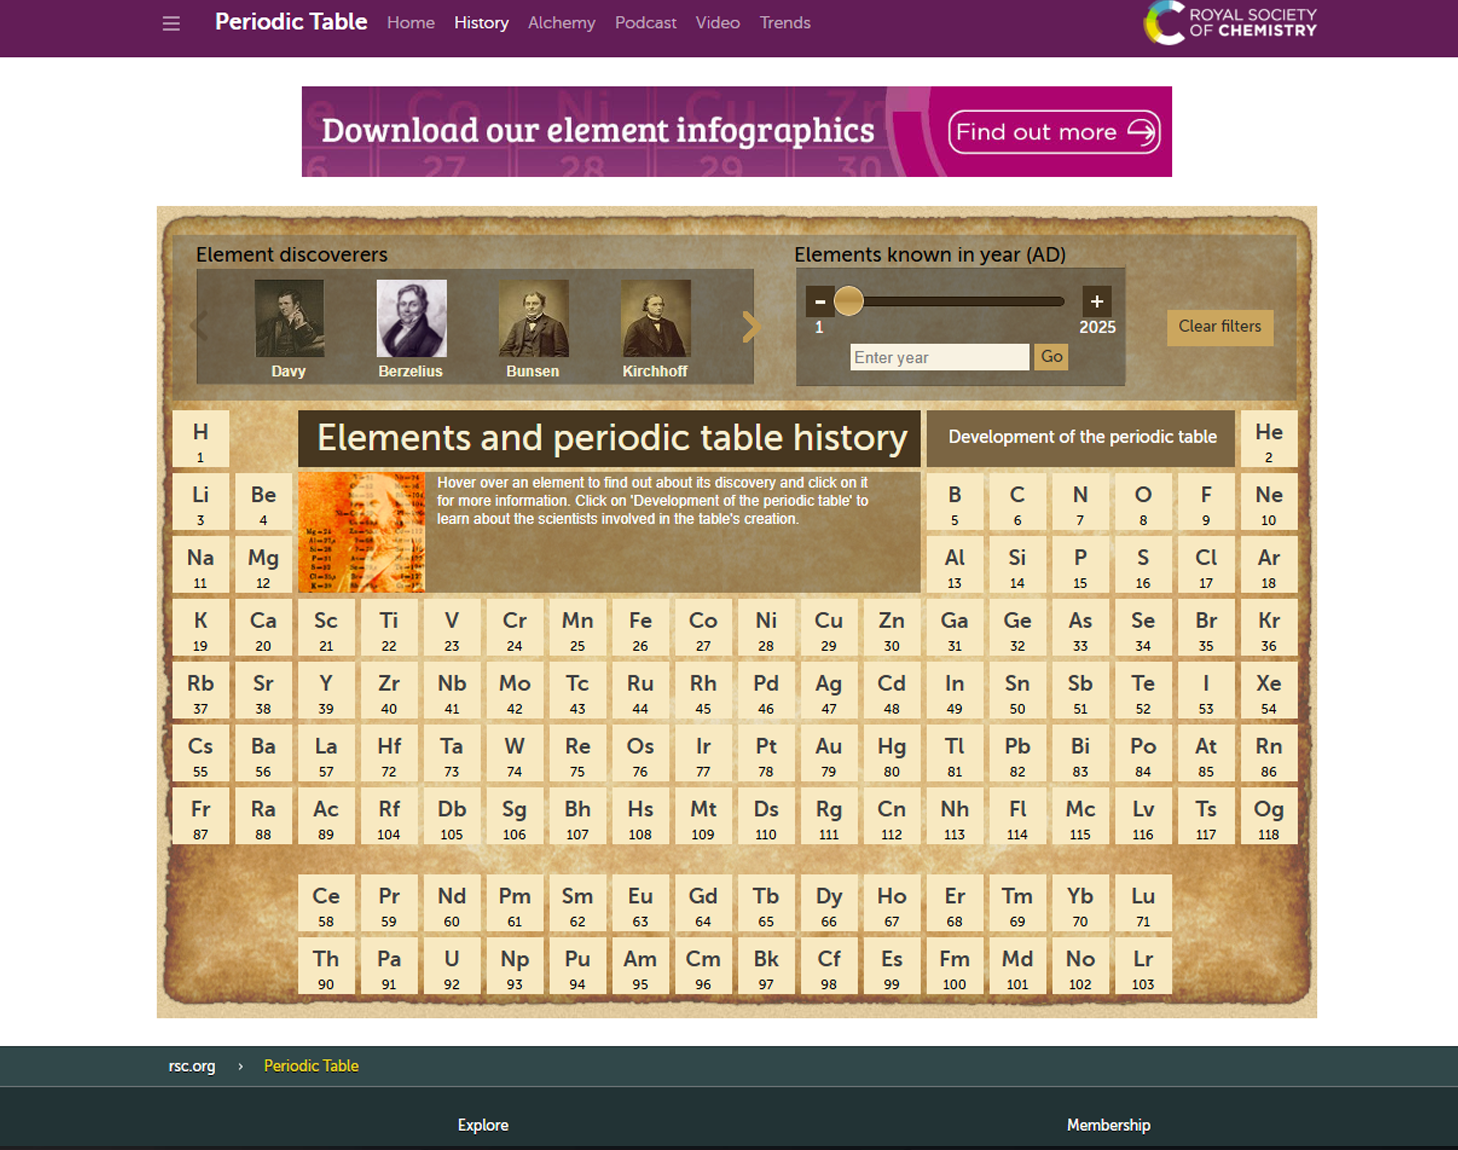Click the Royal Society of Chemistry logo
The height and width of the screenshot is (1150, 1458).
[x=1230, y=23]
